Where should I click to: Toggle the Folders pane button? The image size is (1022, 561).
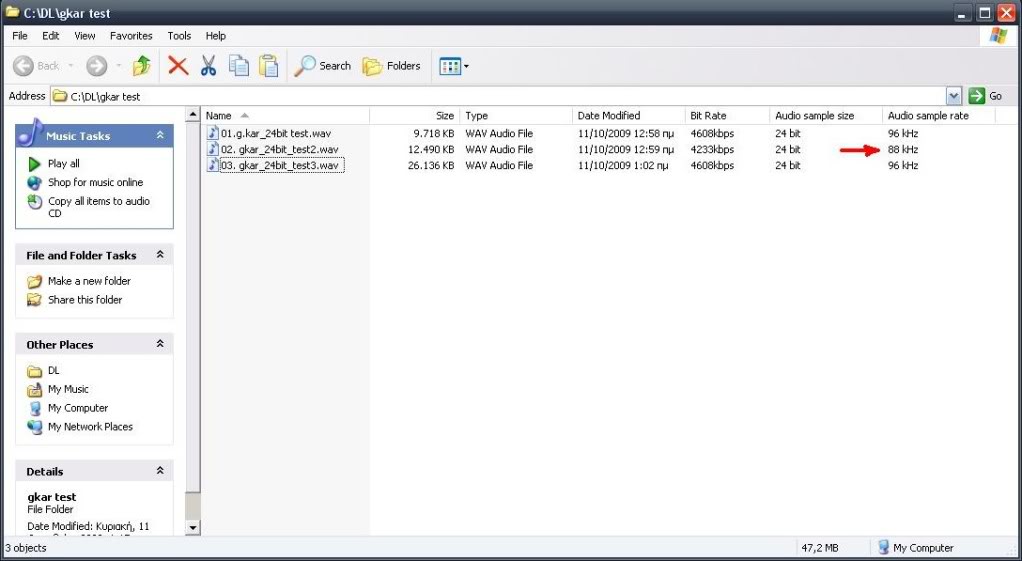(391, 66)
